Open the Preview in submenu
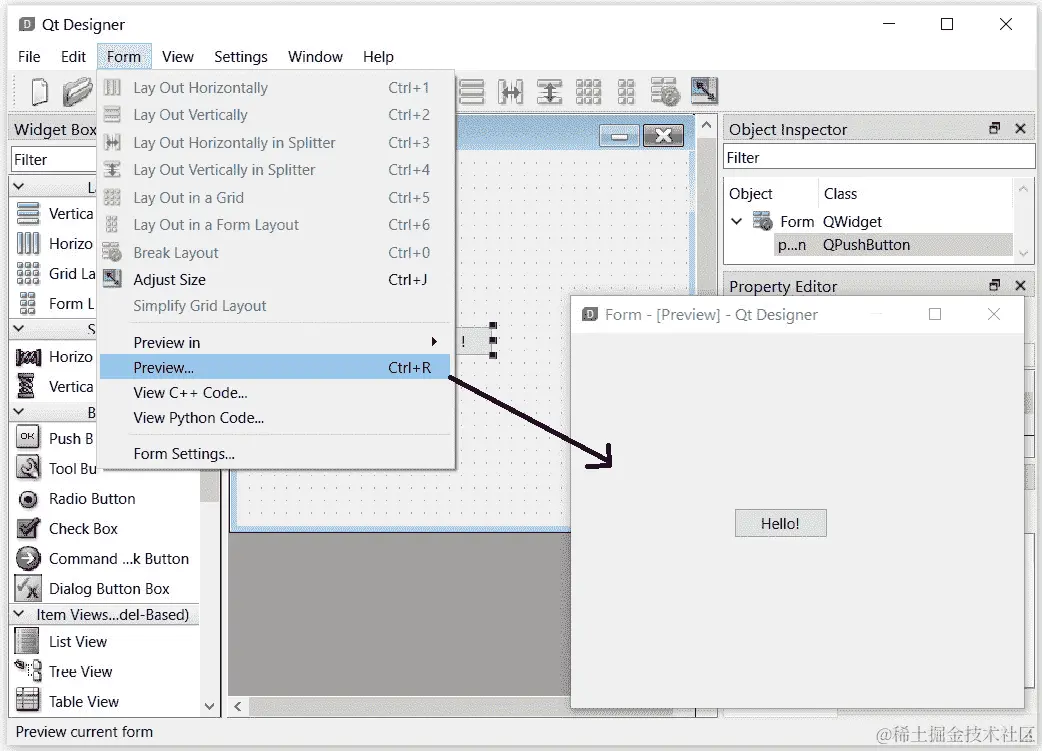This screenshot has width=1042, height=751. click(274, 342)
